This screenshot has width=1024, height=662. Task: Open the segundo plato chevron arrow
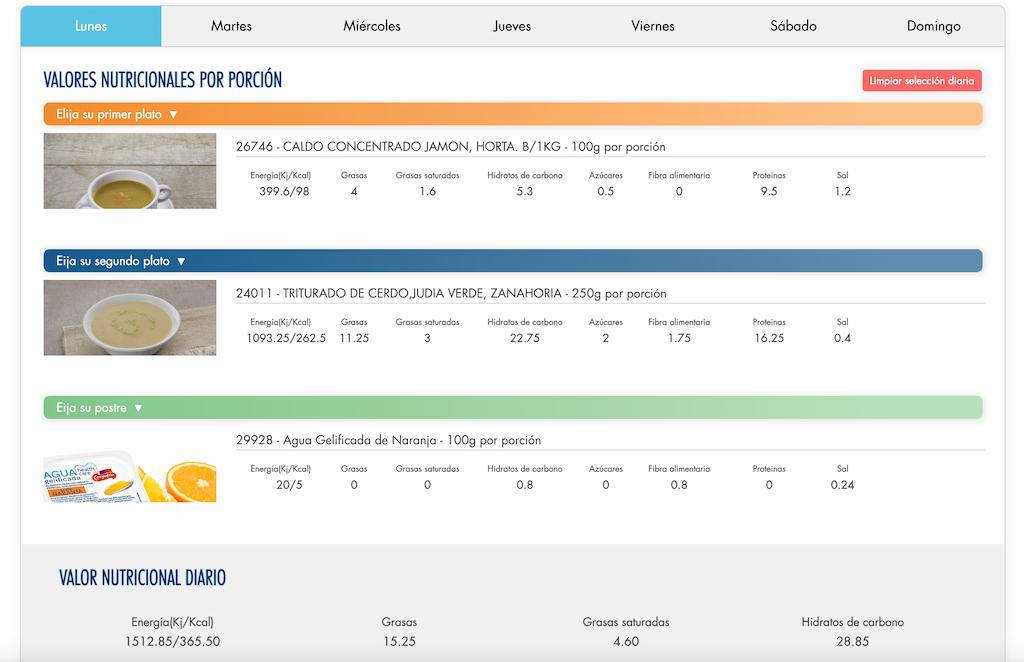click(x=180, y=260)
